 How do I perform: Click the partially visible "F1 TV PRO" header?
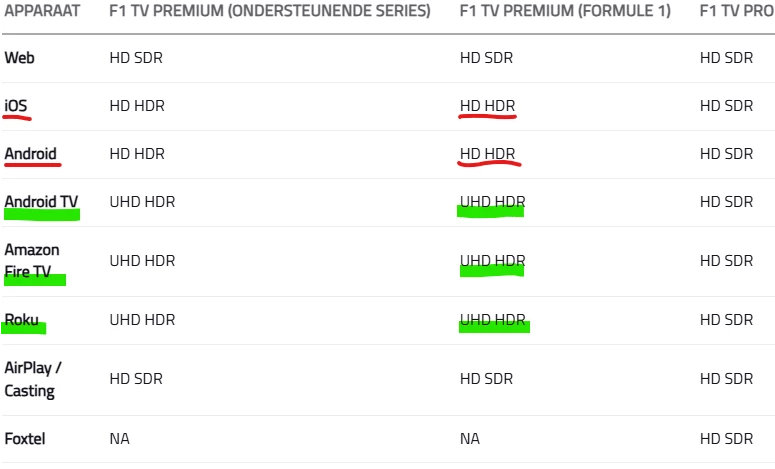point(737,12)
